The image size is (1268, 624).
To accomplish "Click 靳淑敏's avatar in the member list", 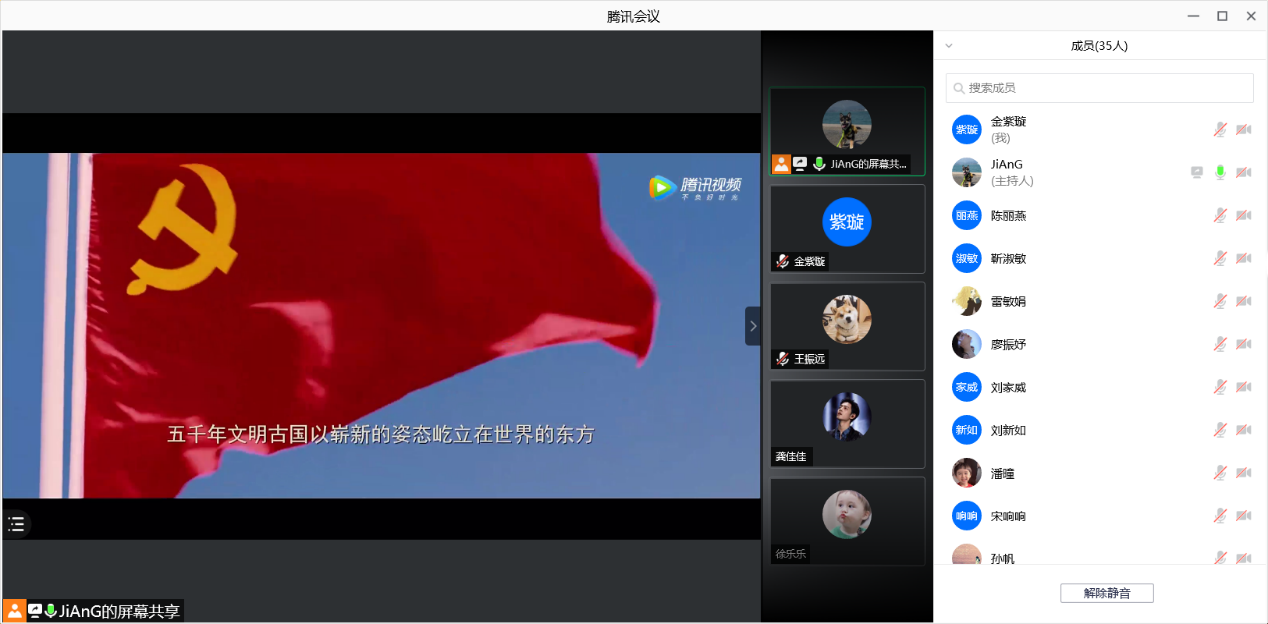I will 967,258.
